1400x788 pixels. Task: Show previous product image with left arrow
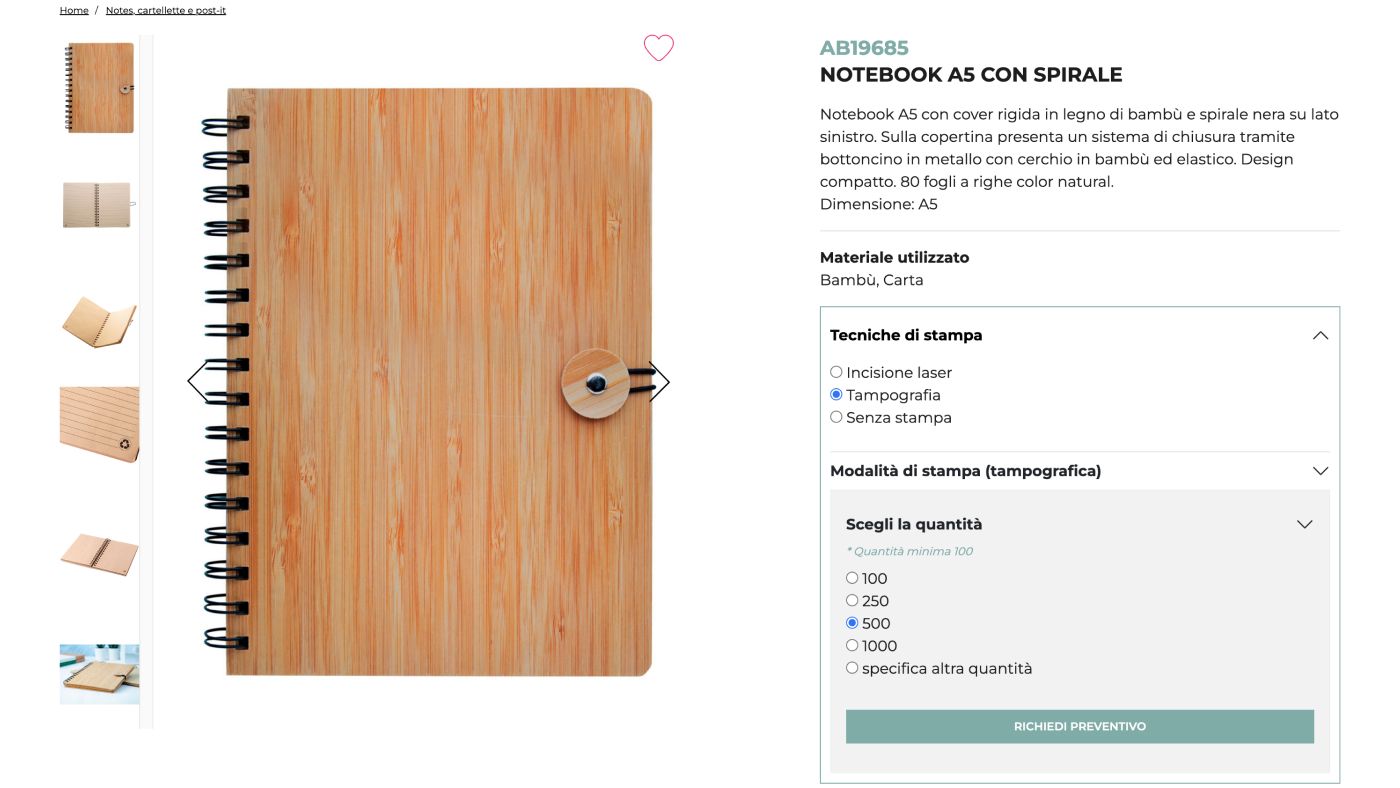(198, 382)
